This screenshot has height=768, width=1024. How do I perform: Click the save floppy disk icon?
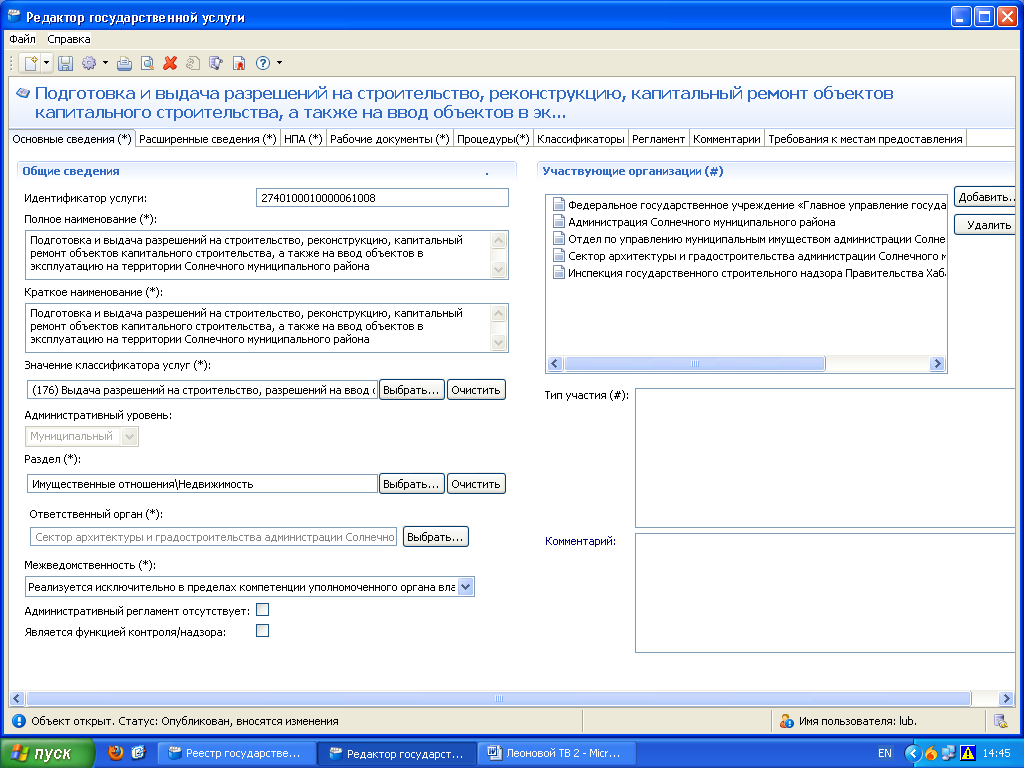(x=65, y=63)
